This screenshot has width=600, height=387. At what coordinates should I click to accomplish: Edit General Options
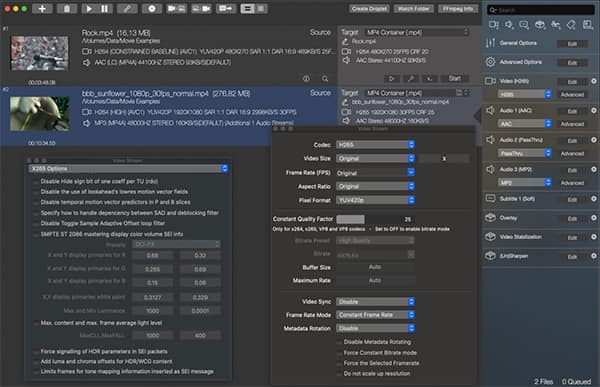[572, 44]
